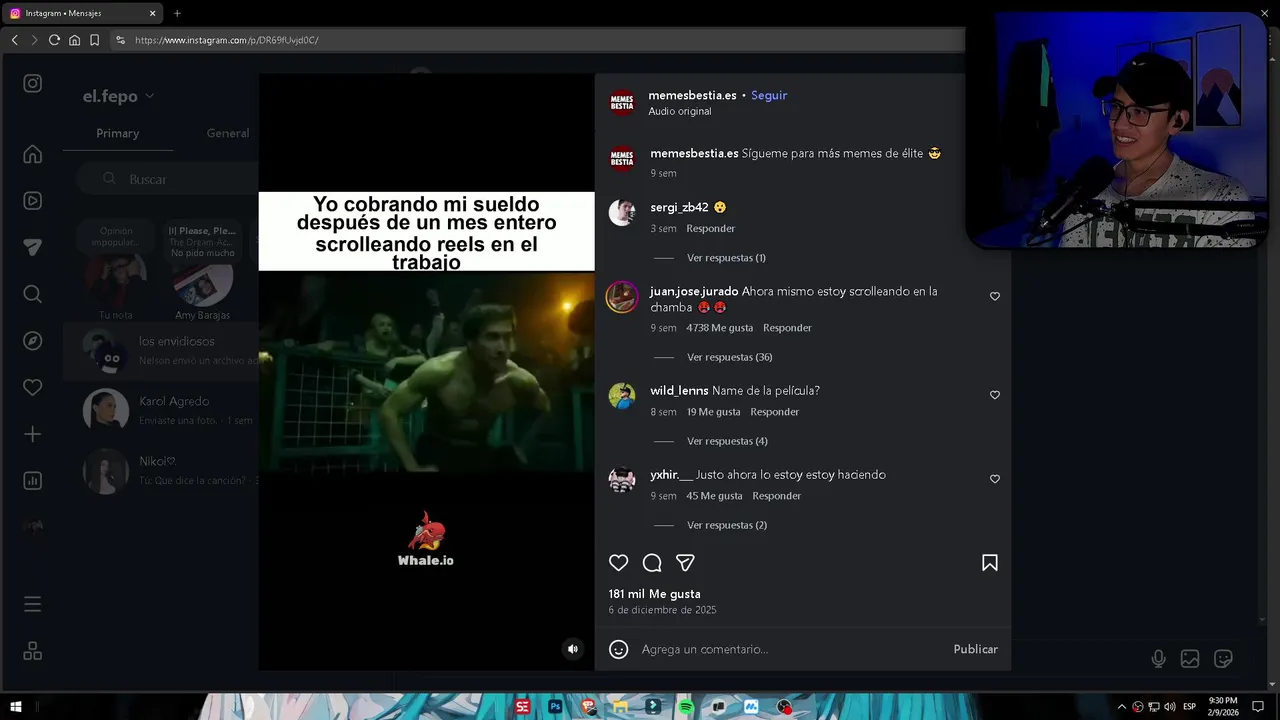Open sergi_zb42's profile avatar
Viewport: 1280px width, 720px height.
[x=622, y=212]
